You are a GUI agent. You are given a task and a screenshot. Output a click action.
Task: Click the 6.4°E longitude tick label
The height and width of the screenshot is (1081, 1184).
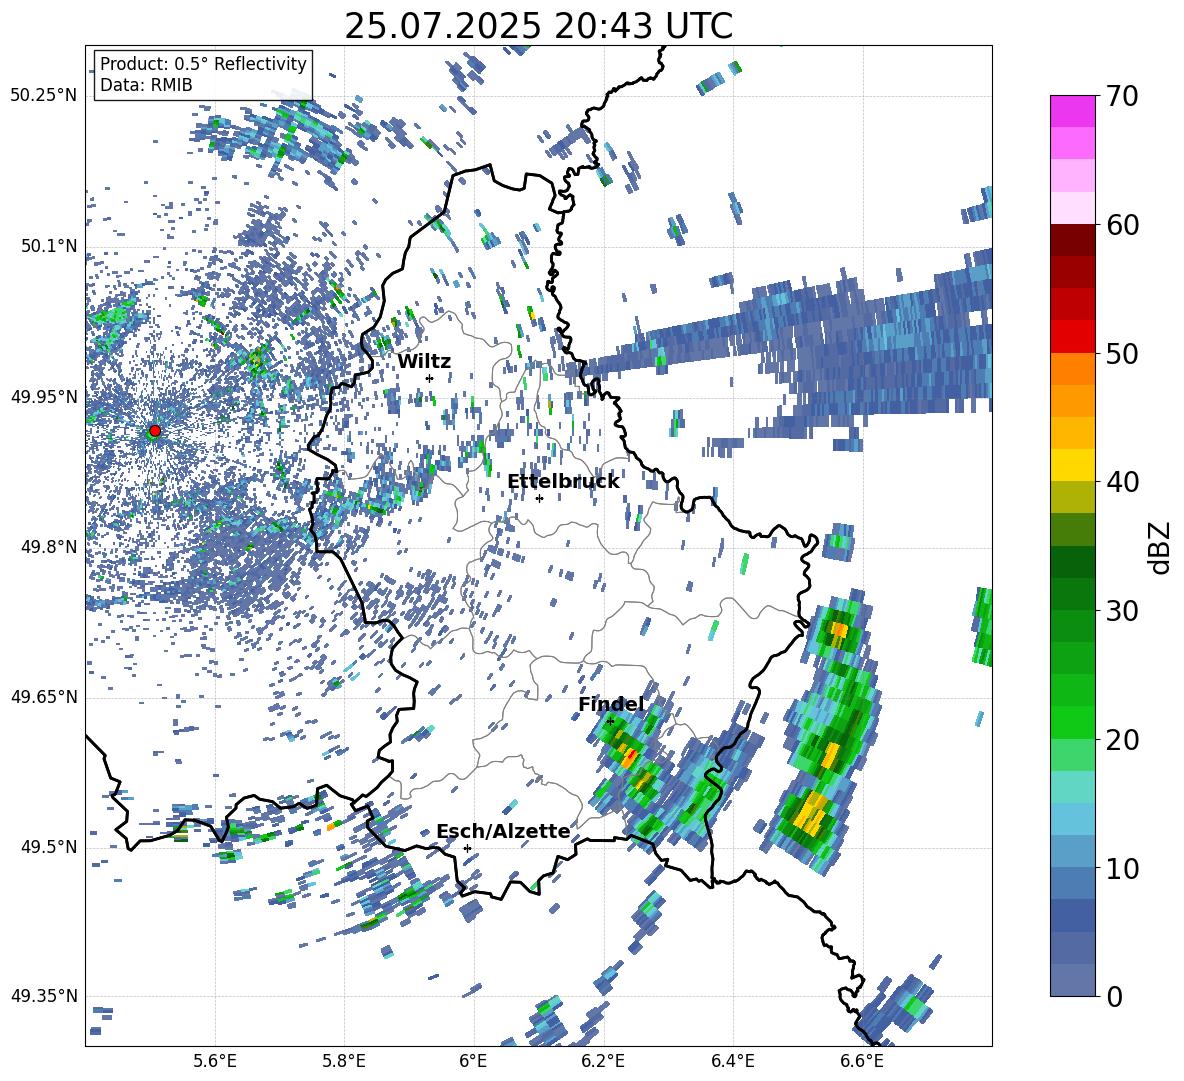732,1061
